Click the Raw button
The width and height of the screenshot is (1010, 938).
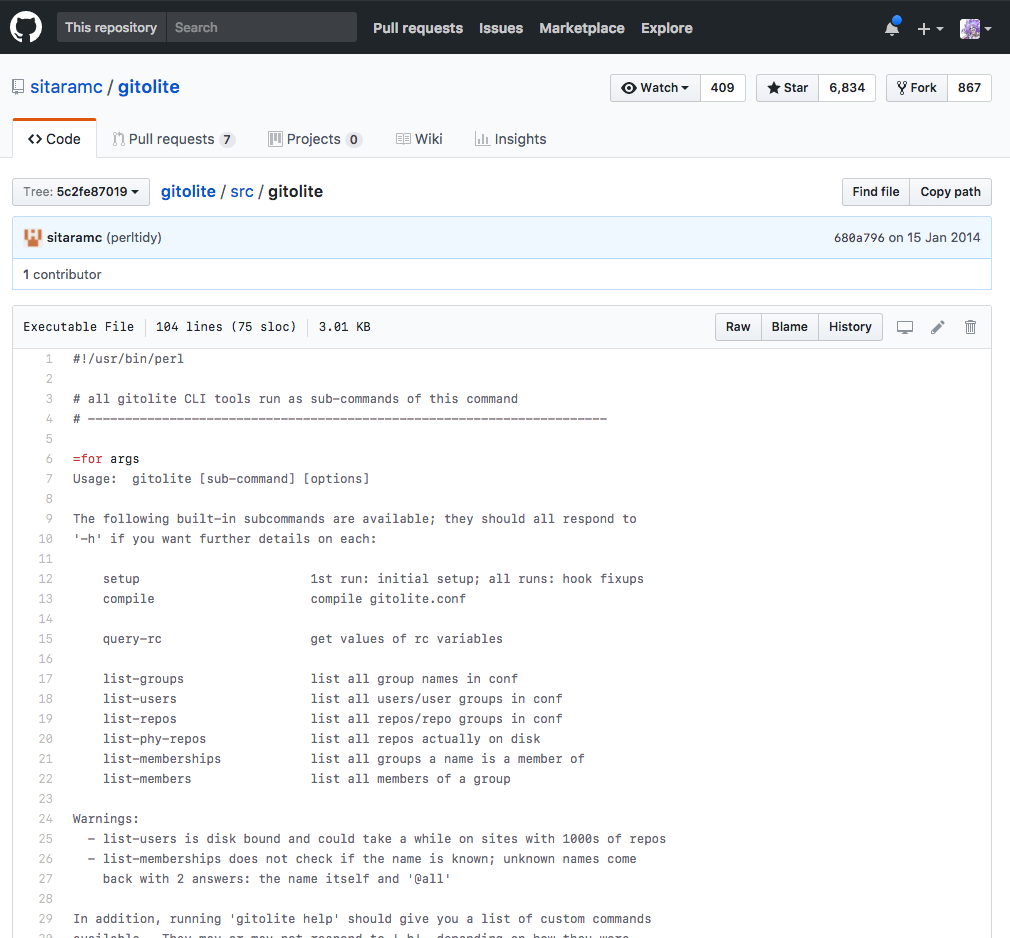(738, 327)
